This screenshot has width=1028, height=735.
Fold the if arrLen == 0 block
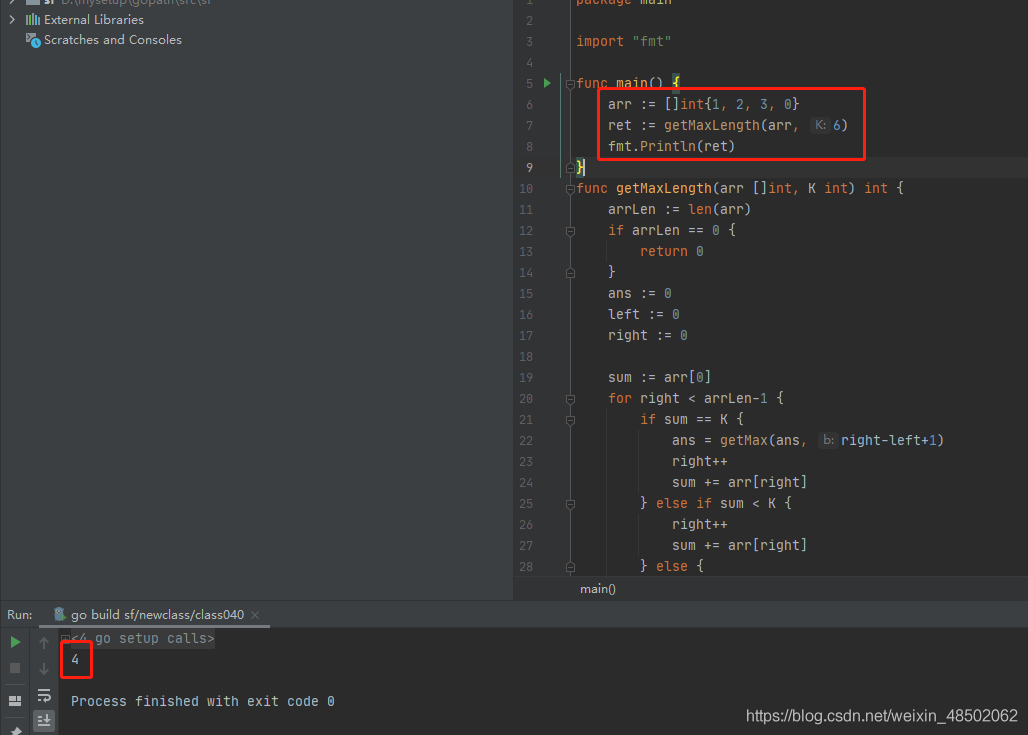coord(570,231)
